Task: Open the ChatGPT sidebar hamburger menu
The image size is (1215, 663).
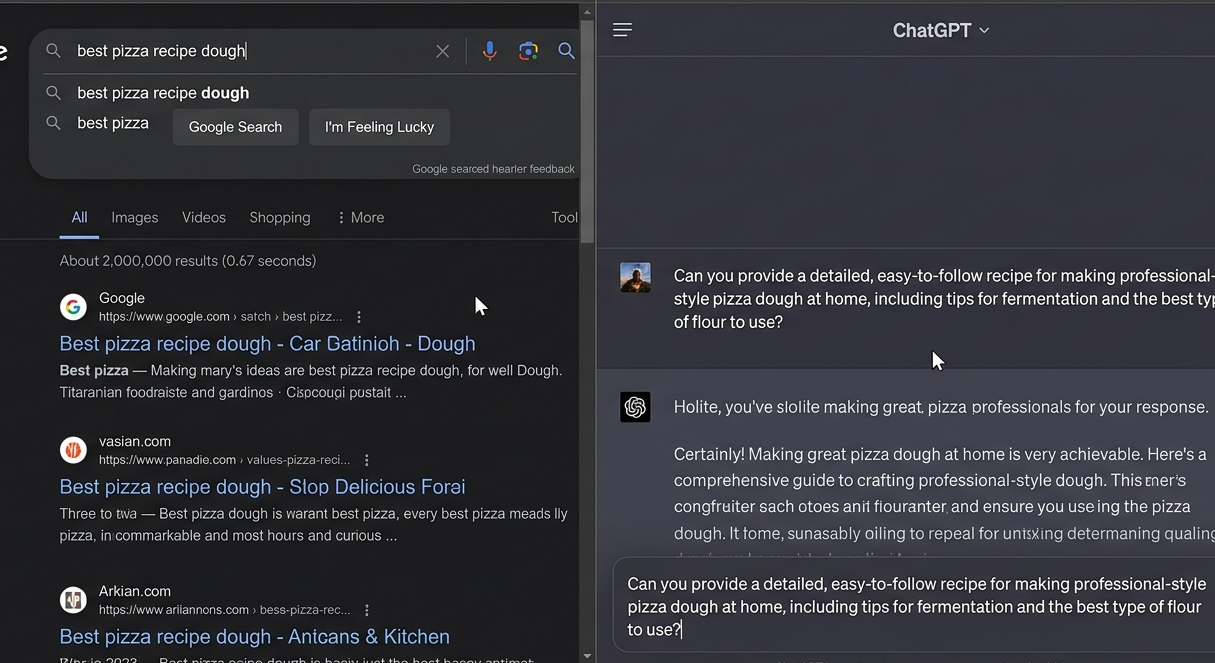Action: pyautogui.click(x=622, y=30)
